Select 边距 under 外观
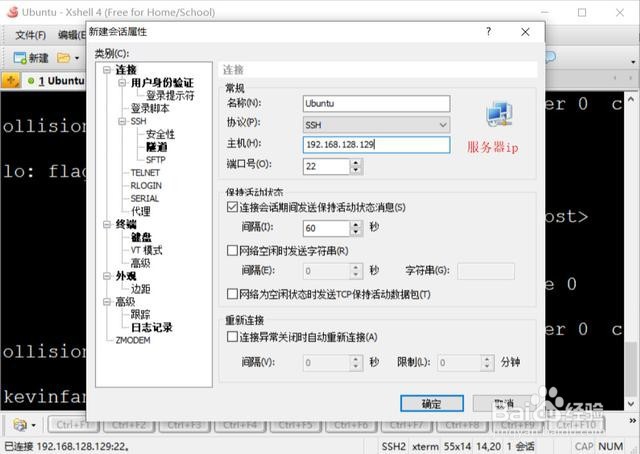The image size is (640, 454). pos(140,289)
